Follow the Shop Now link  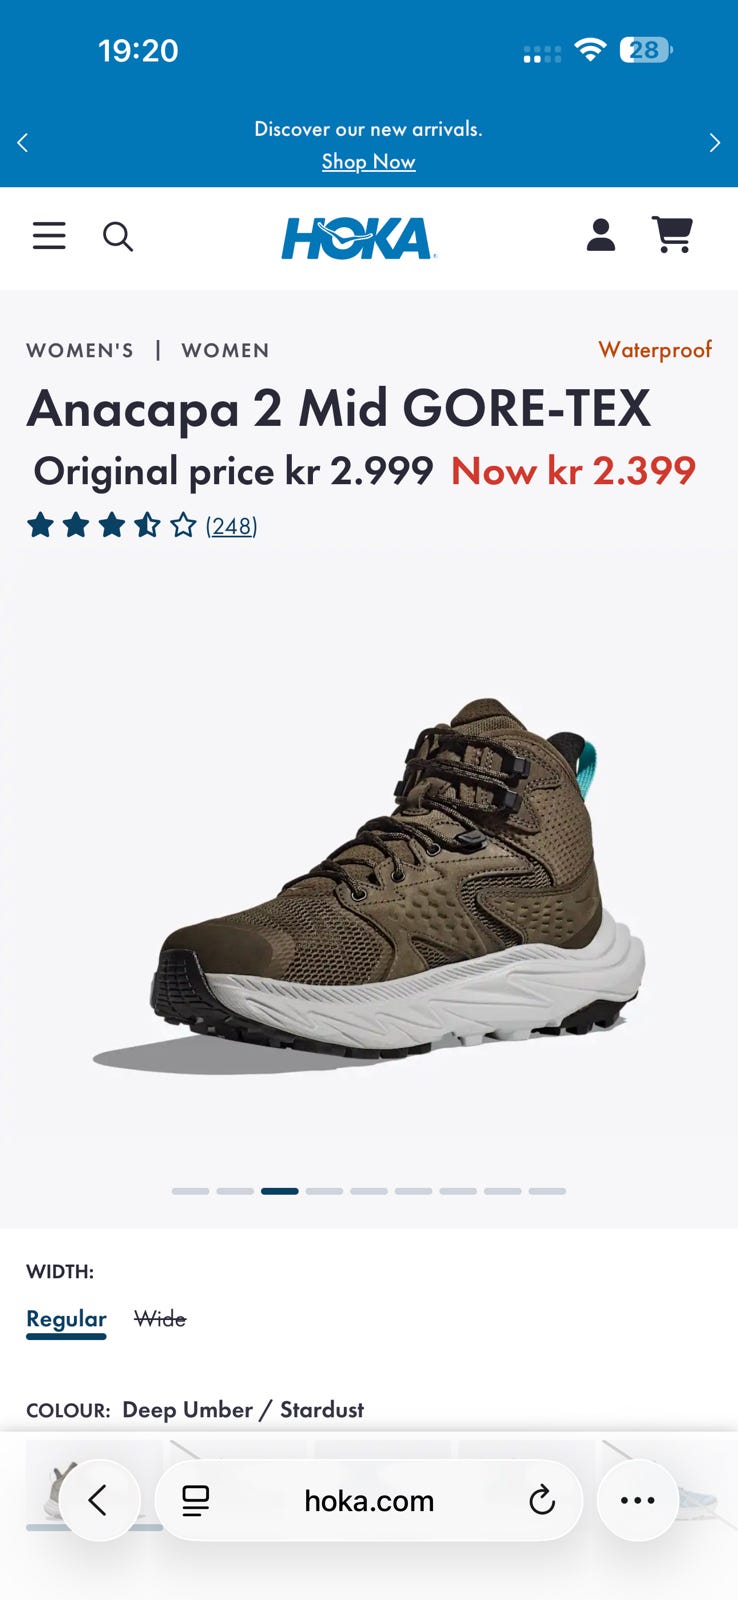pos(368,161)
